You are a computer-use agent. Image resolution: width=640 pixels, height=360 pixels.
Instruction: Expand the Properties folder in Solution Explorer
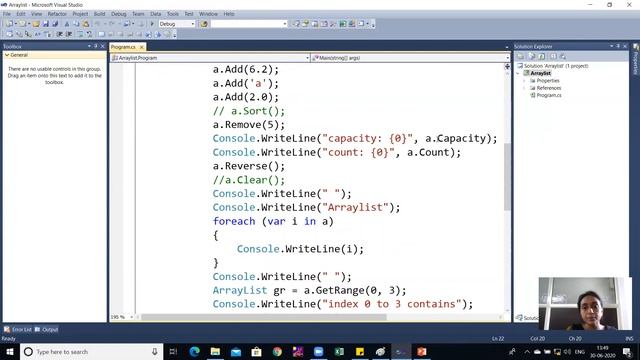click(x=524, y=81)
